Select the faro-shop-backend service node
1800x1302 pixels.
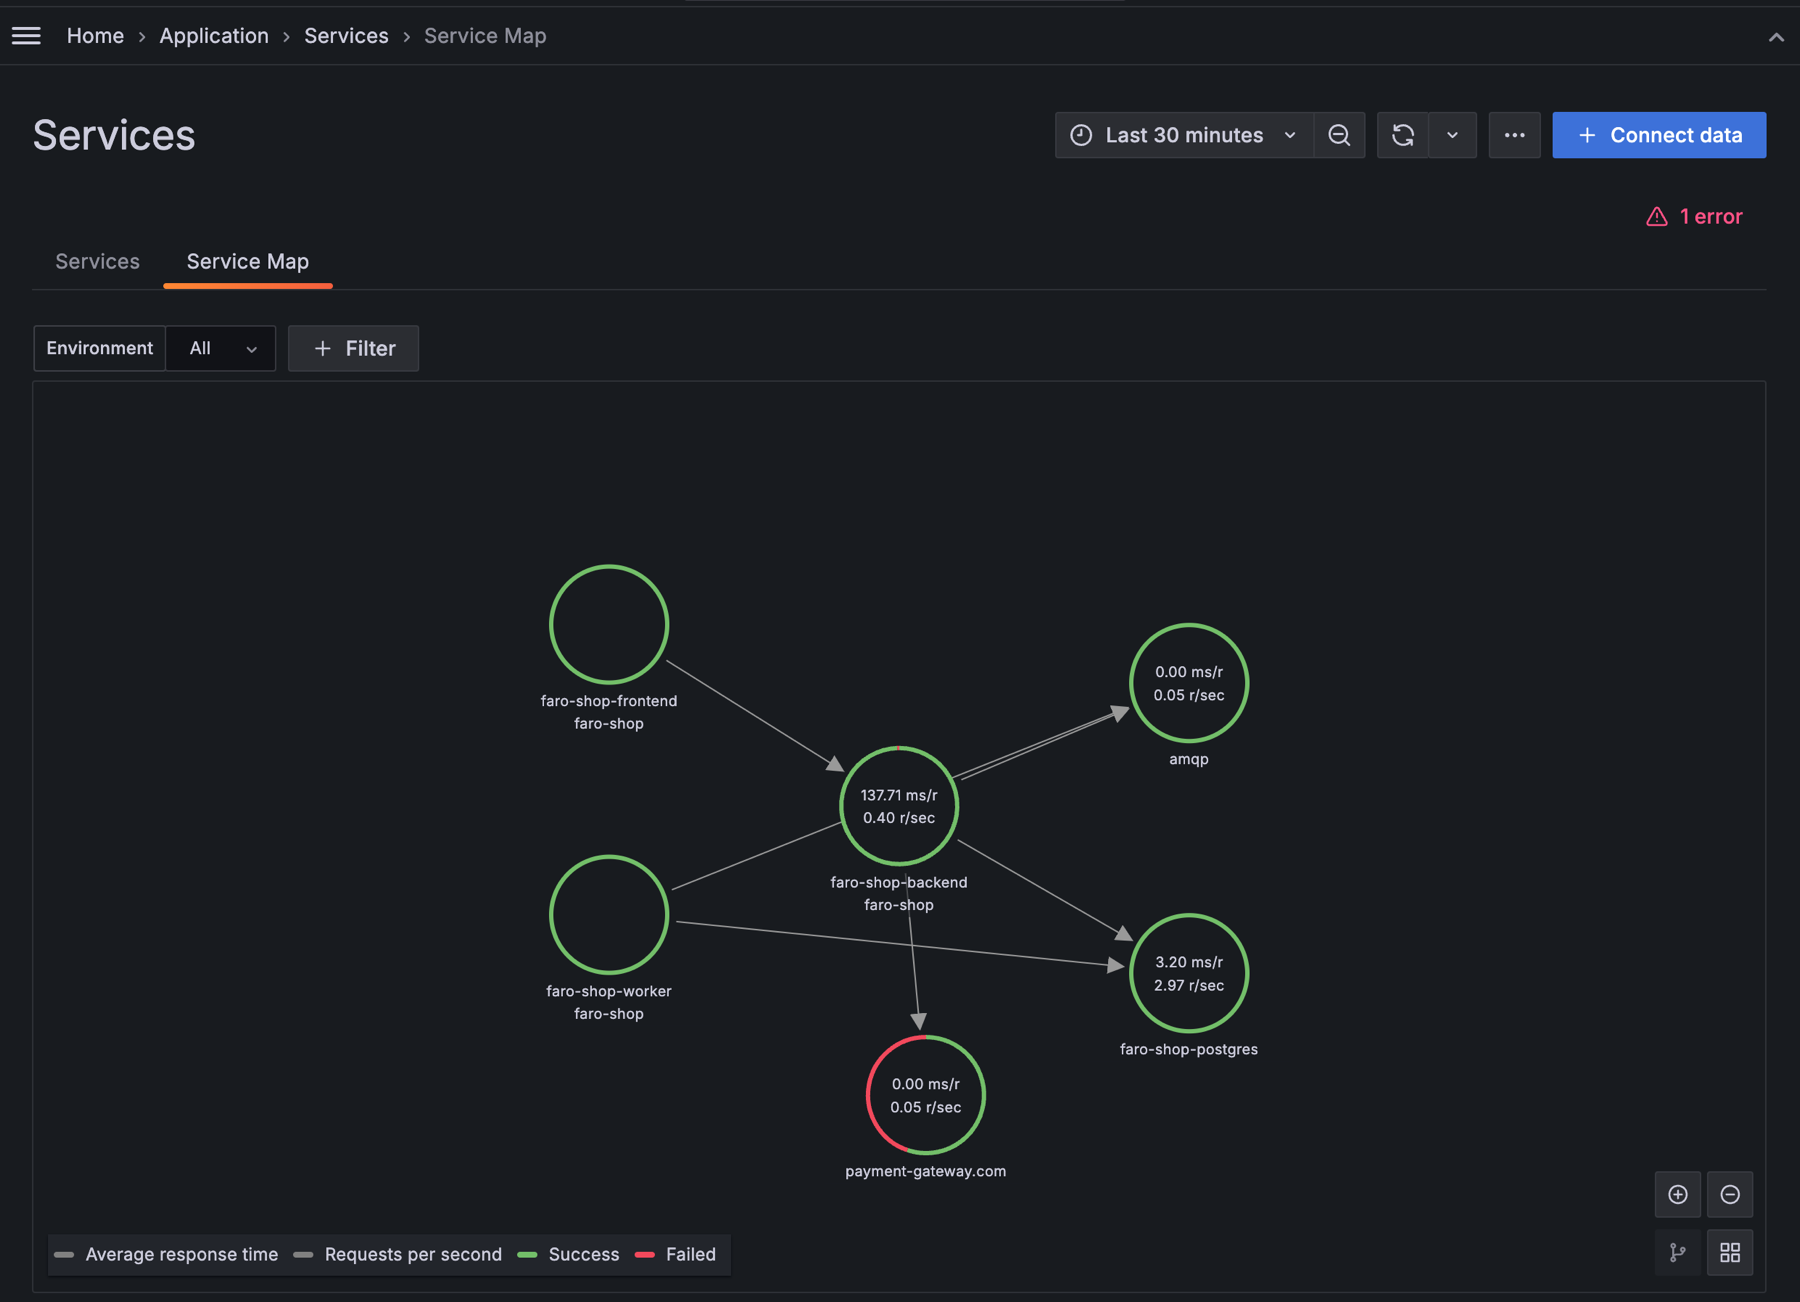coord(898,806)
